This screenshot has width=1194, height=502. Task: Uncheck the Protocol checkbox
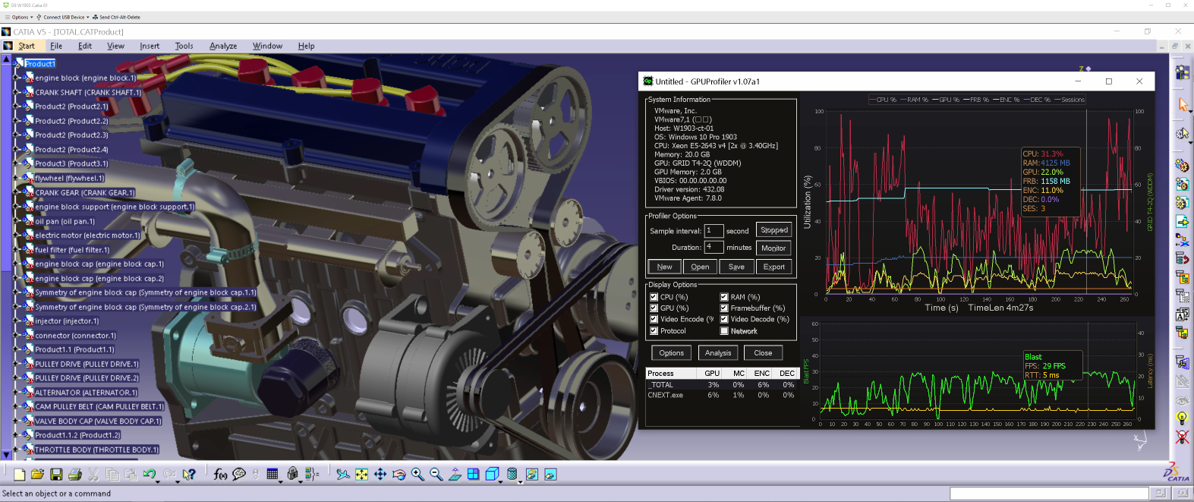coord(653,331)
